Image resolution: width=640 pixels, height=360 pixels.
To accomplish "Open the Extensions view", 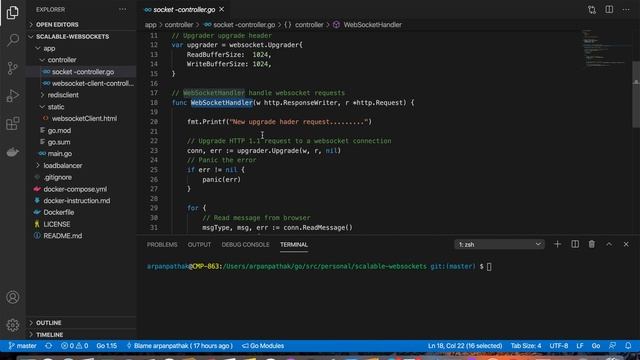I will point(13,123).
